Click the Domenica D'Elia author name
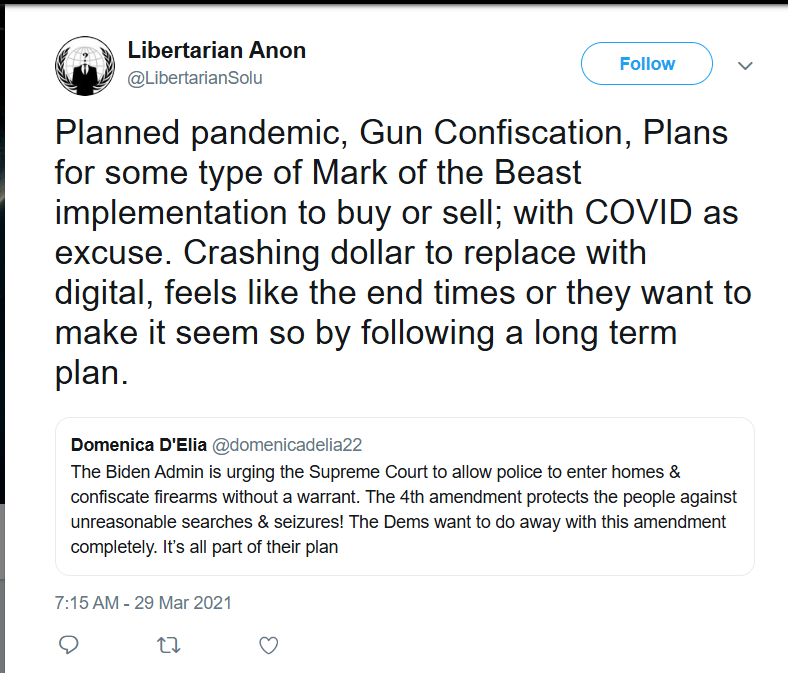The height and width of the screenshot is (673, 788). 139,445
